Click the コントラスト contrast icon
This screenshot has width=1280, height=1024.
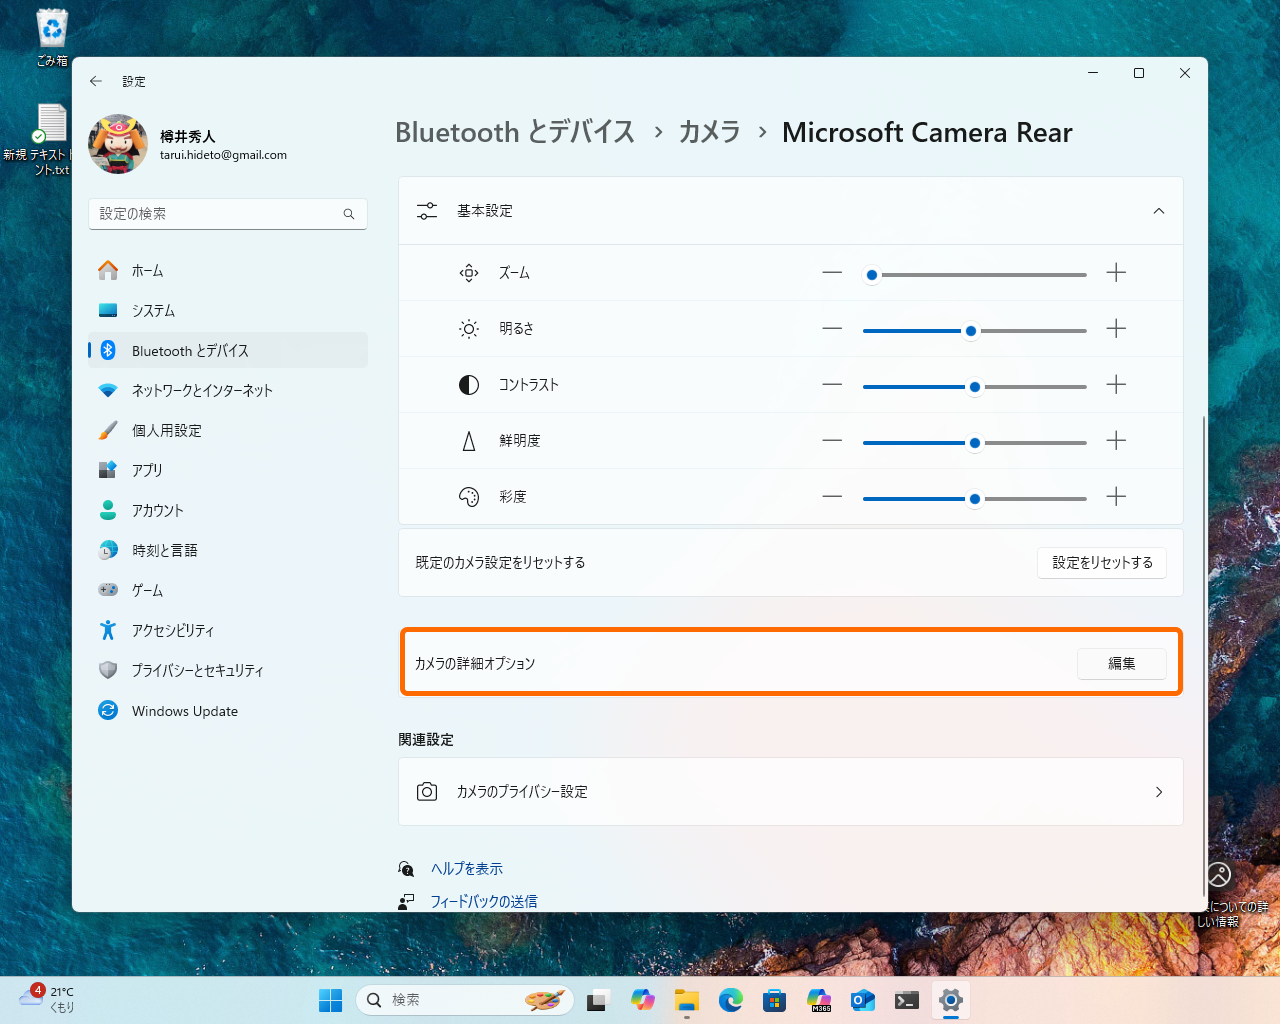pos(469,385)
